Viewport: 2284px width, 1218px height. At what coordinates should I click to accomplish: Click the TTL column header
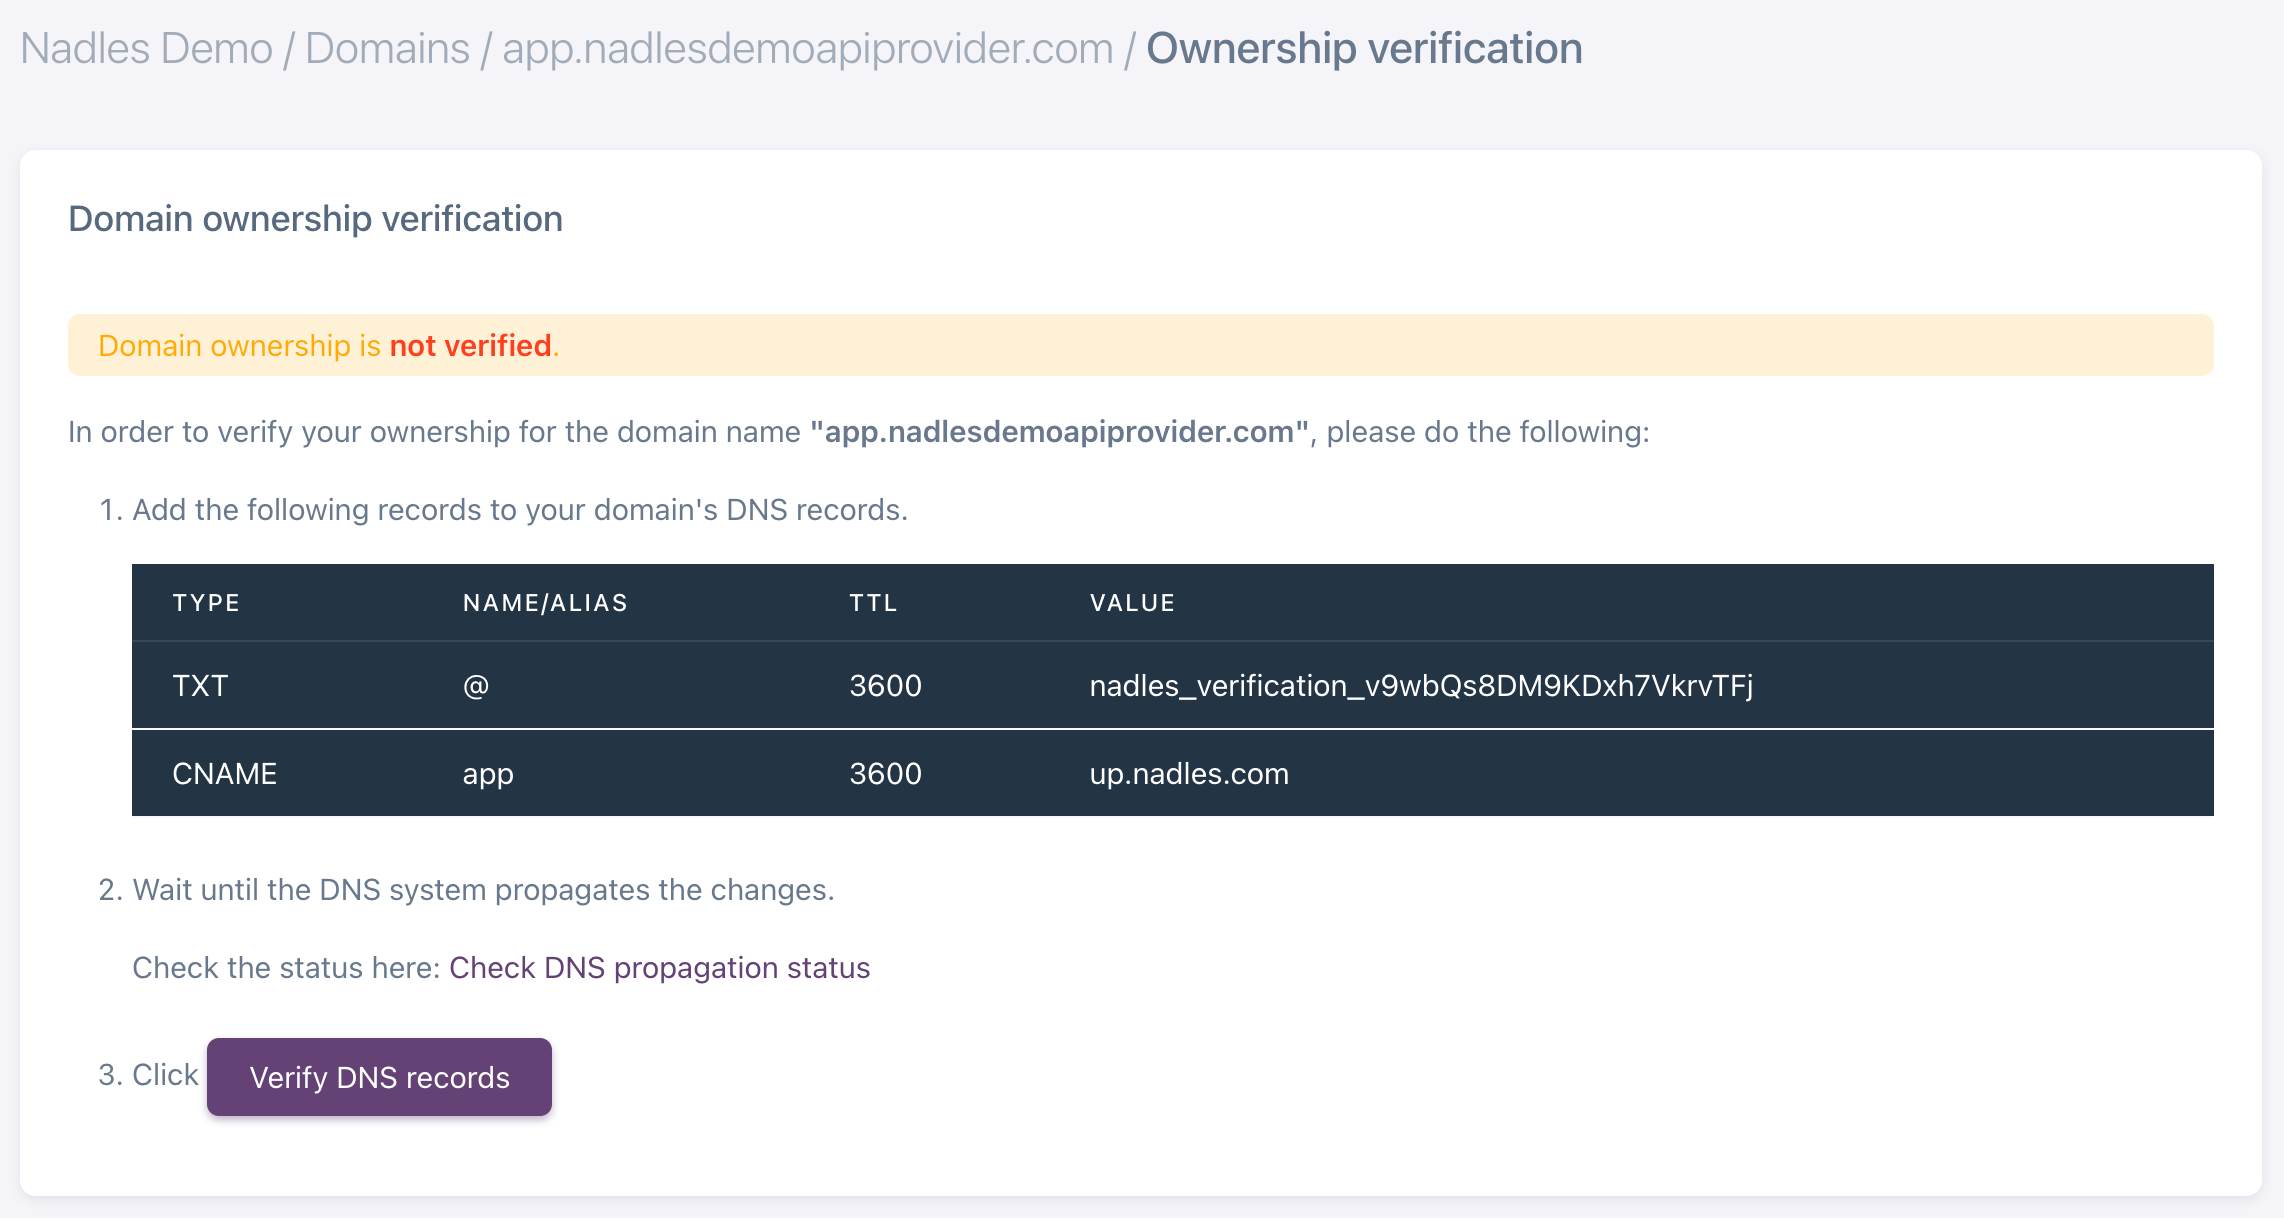click(873, 603)
